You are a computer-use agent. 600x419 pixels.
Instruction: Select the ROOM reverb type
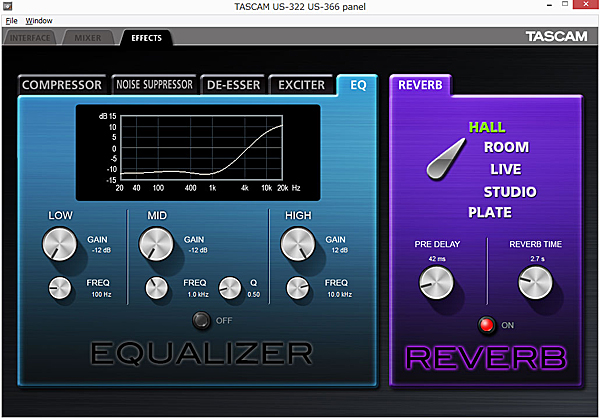[x=506, y=148]
